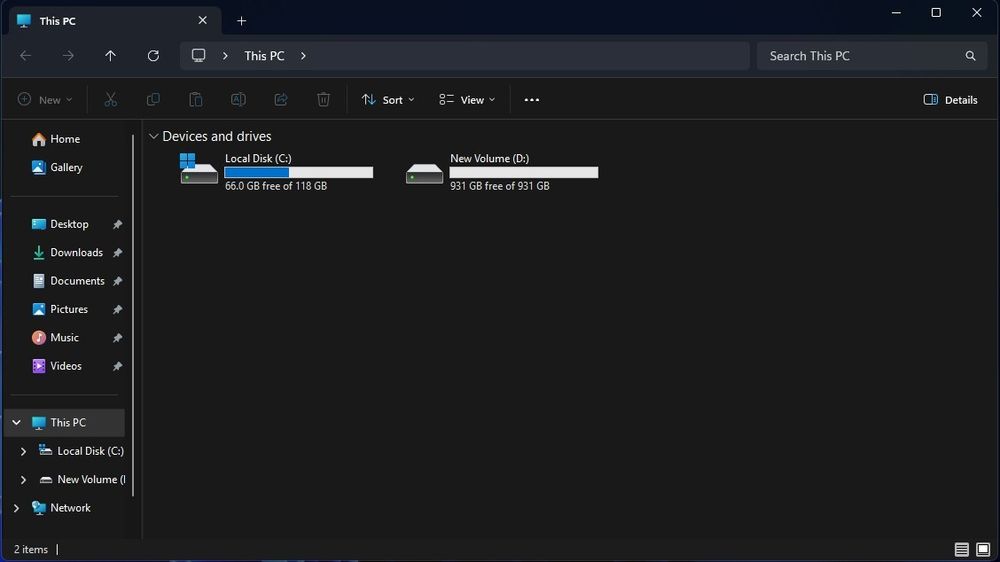Open Pictures in sidebar
1000x562 pixels.
coord(59,309)
